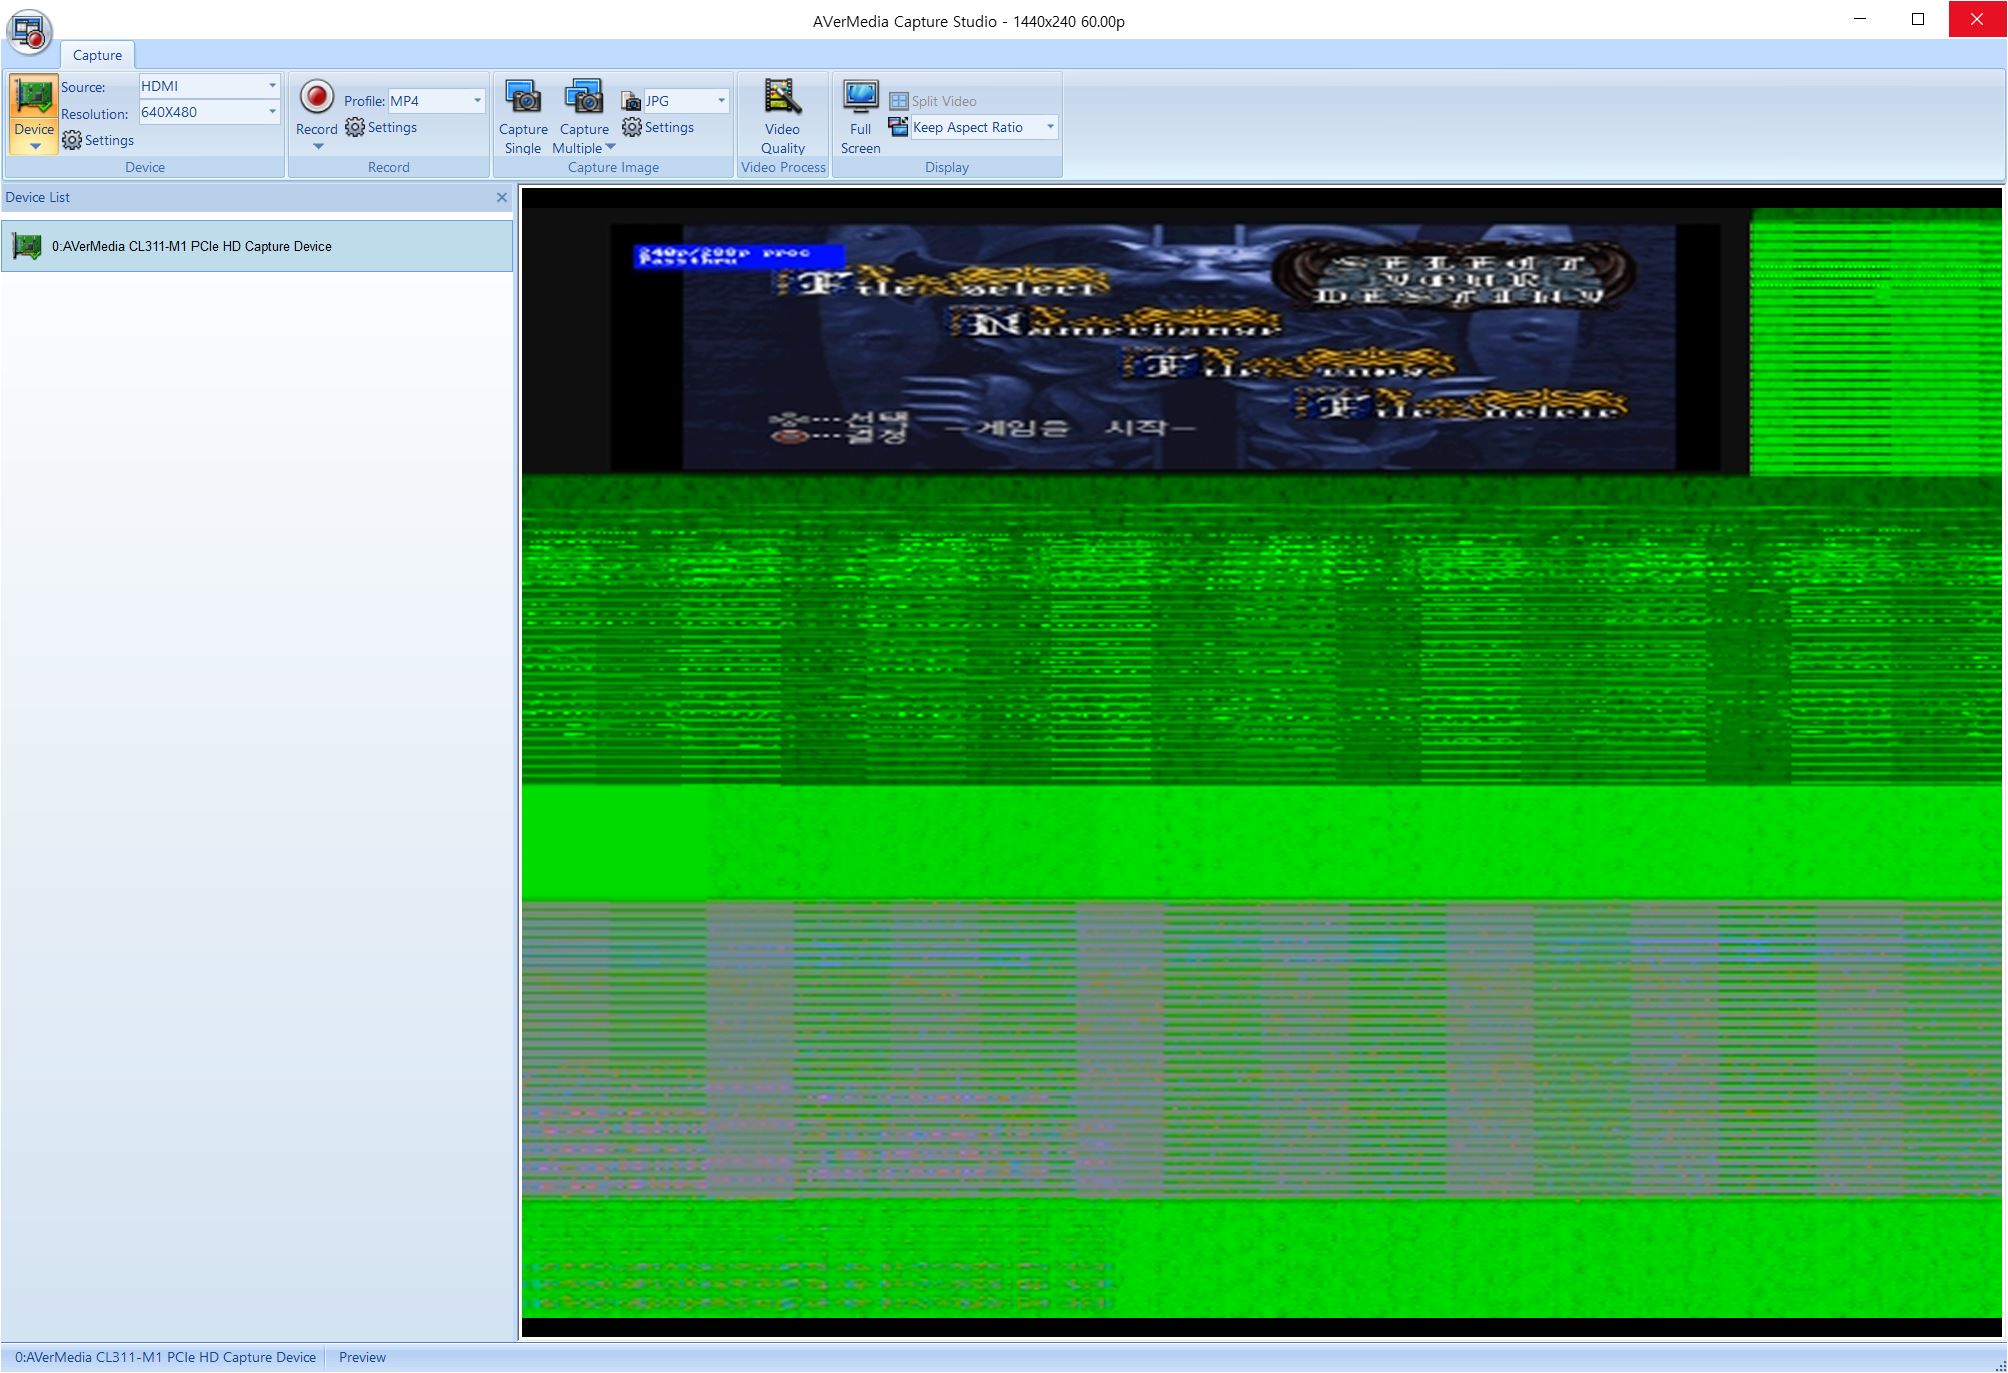
Task: Click the video preview area
Action: click(x=1261, y=762)
